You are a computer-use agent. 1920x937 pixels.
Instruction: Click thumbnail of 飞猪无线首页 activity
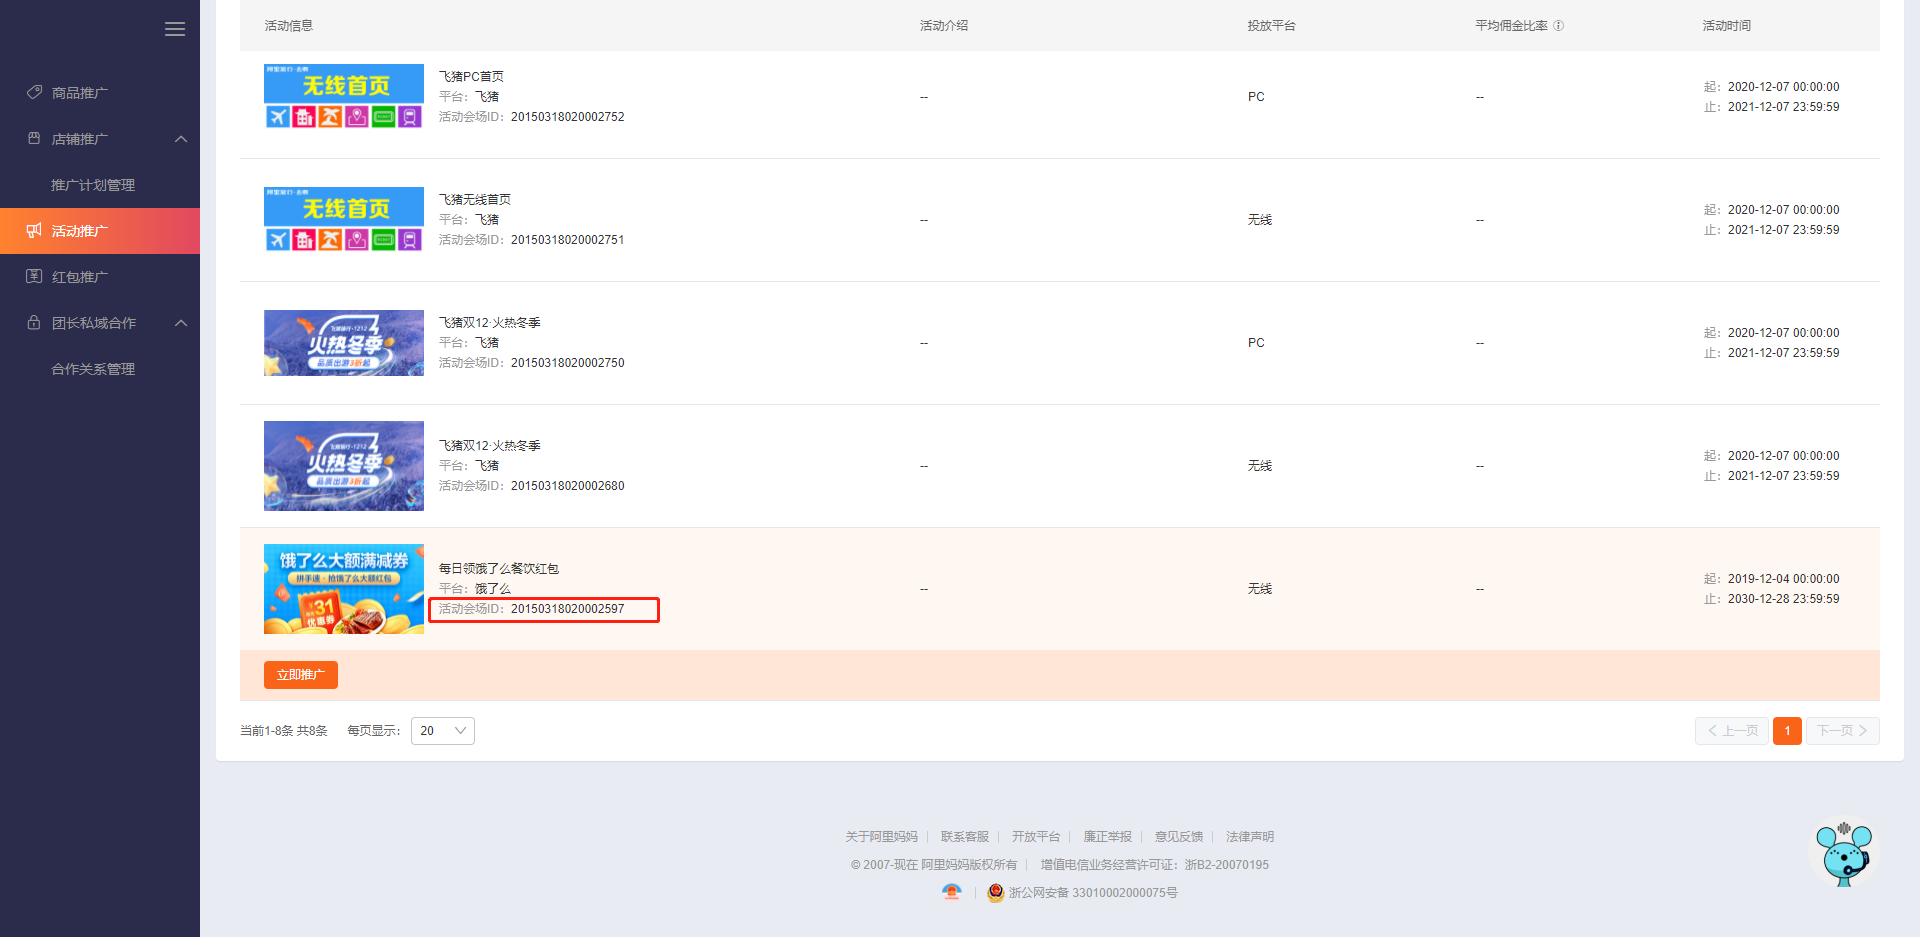[x=344, y=220]
